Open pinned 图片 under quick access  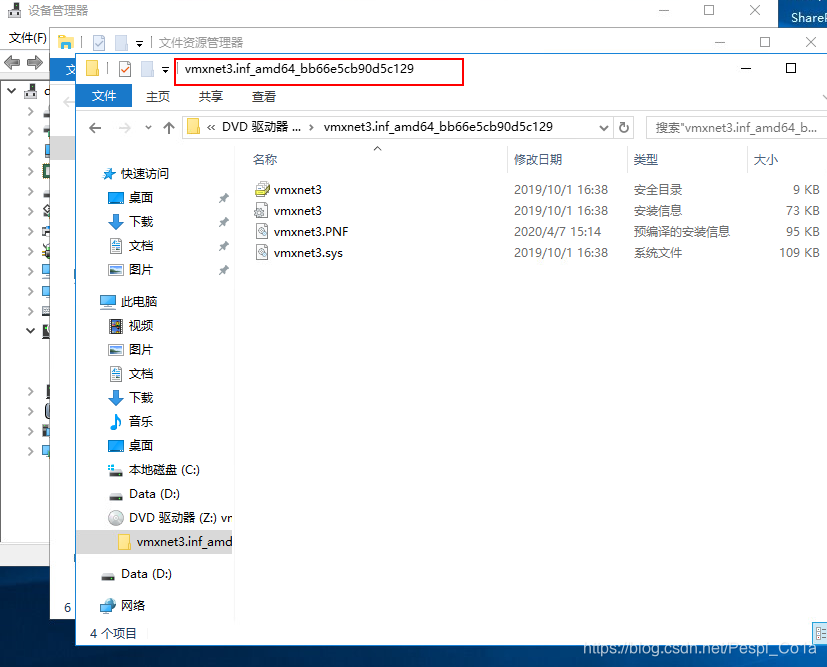(x=141, y=269)
